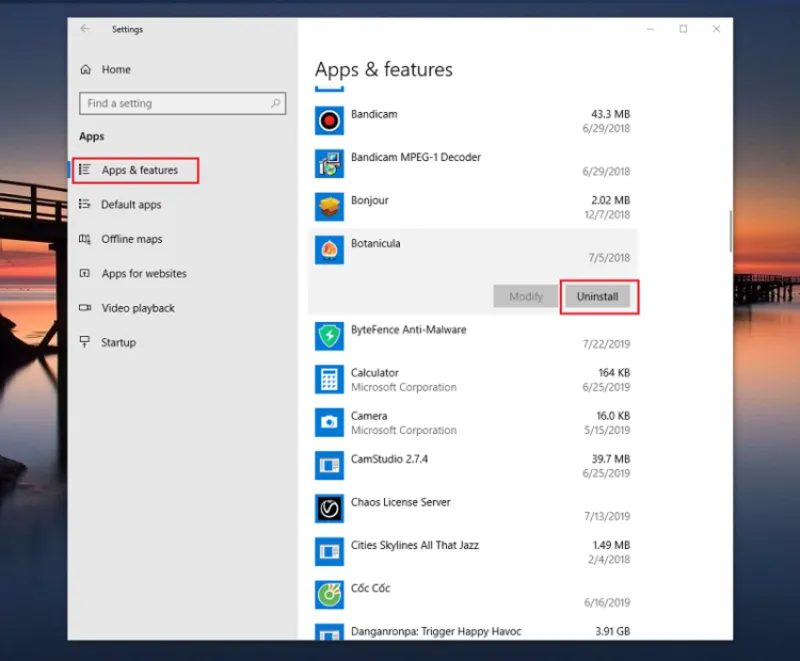Click the apps list vertical scrollbar
The width and height of the screenshot is (800, 661).
pos(731,232)
